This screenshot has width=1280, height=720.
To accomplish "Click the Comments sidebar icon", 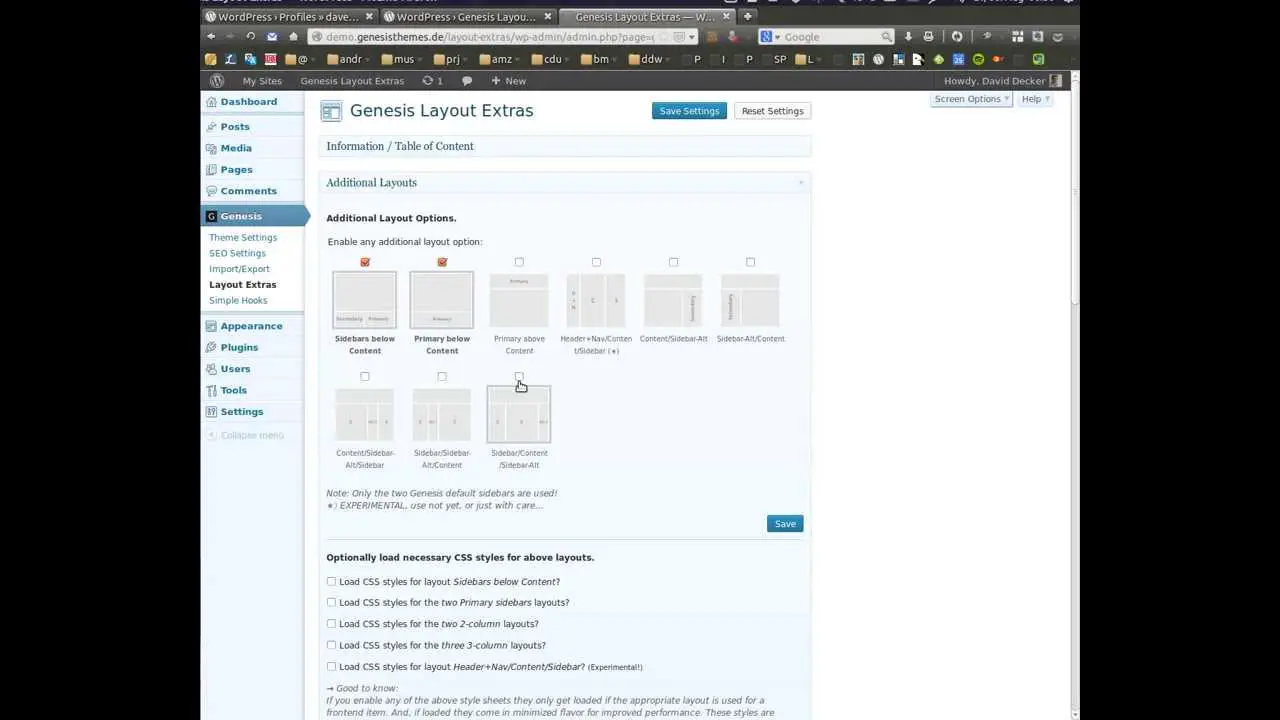I will (x=211, y=191).
